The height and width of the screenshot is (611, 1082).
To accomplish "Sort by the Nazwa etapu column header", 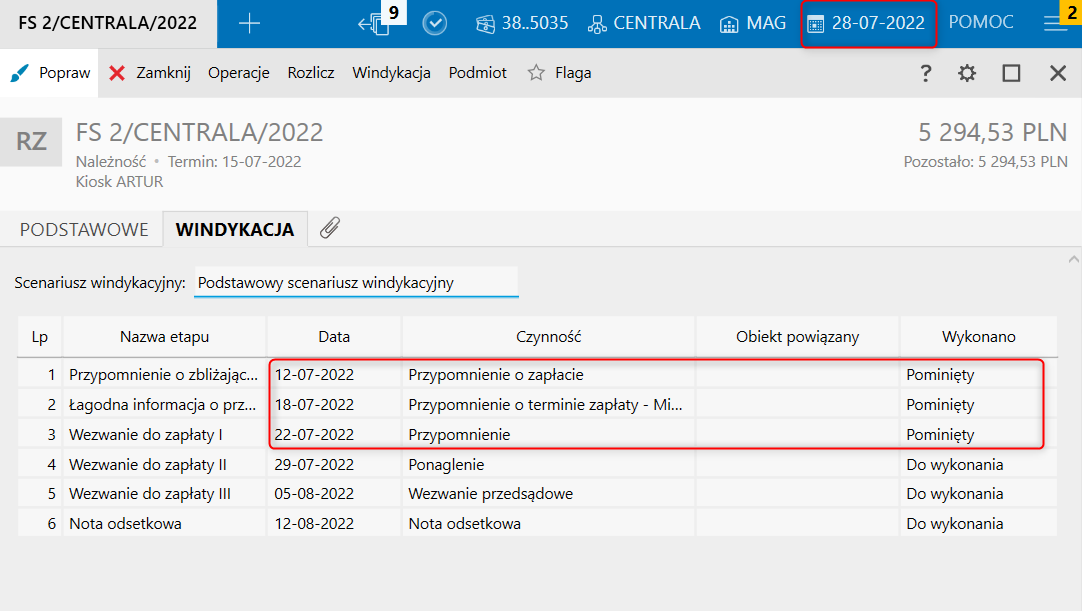I will pos(164,337).
